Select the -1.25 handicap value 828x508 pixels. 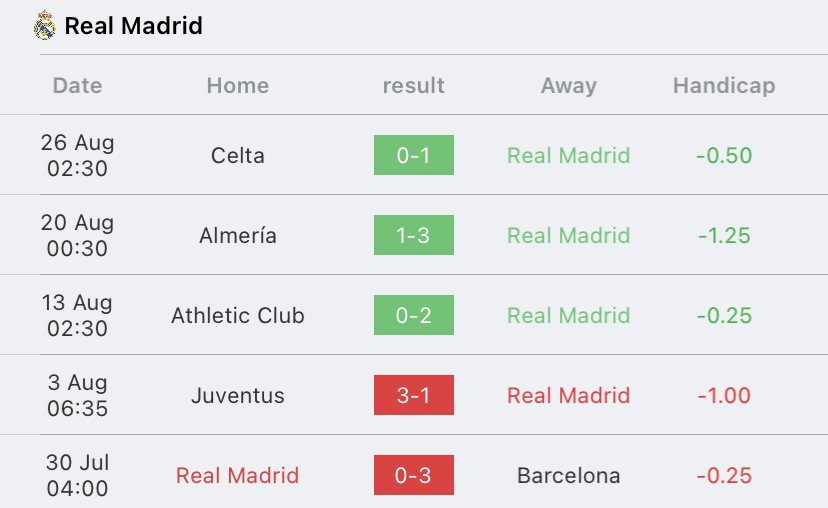pos(724,236)
